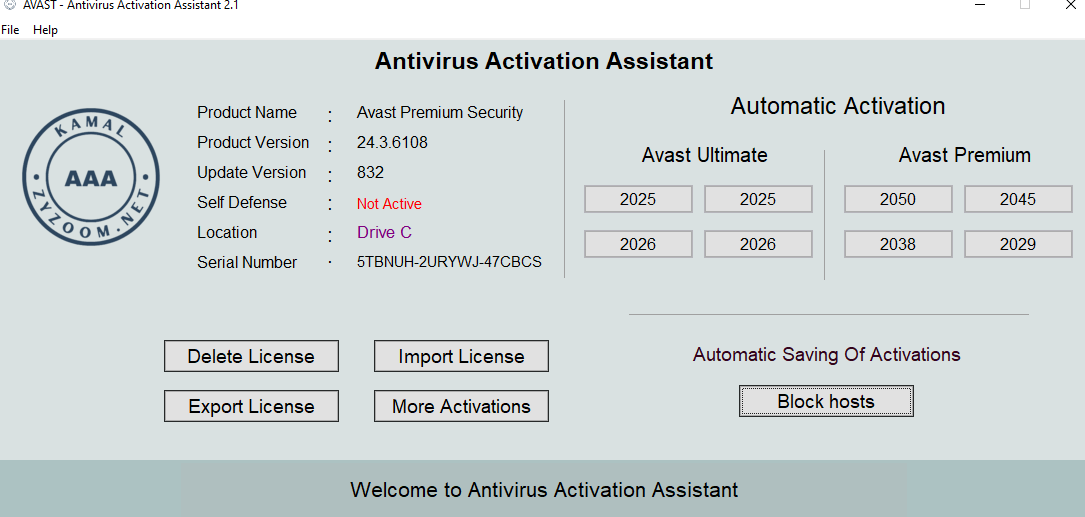1085x517 pixels.
Task: Click the Product Version label
Action: click(253, 143)
